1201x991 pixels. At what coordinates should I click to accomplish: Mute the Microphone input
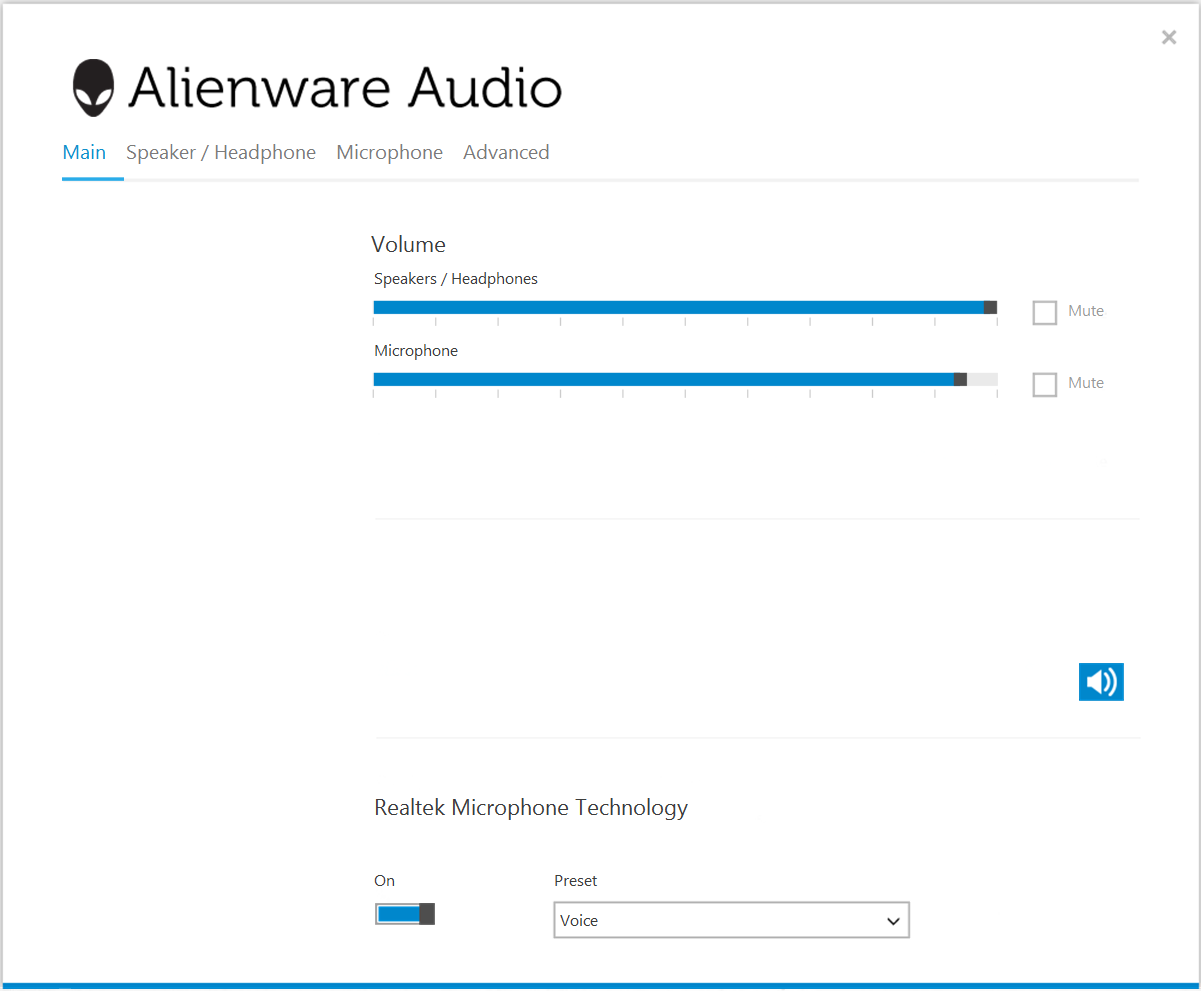(x=1045, y=384)
